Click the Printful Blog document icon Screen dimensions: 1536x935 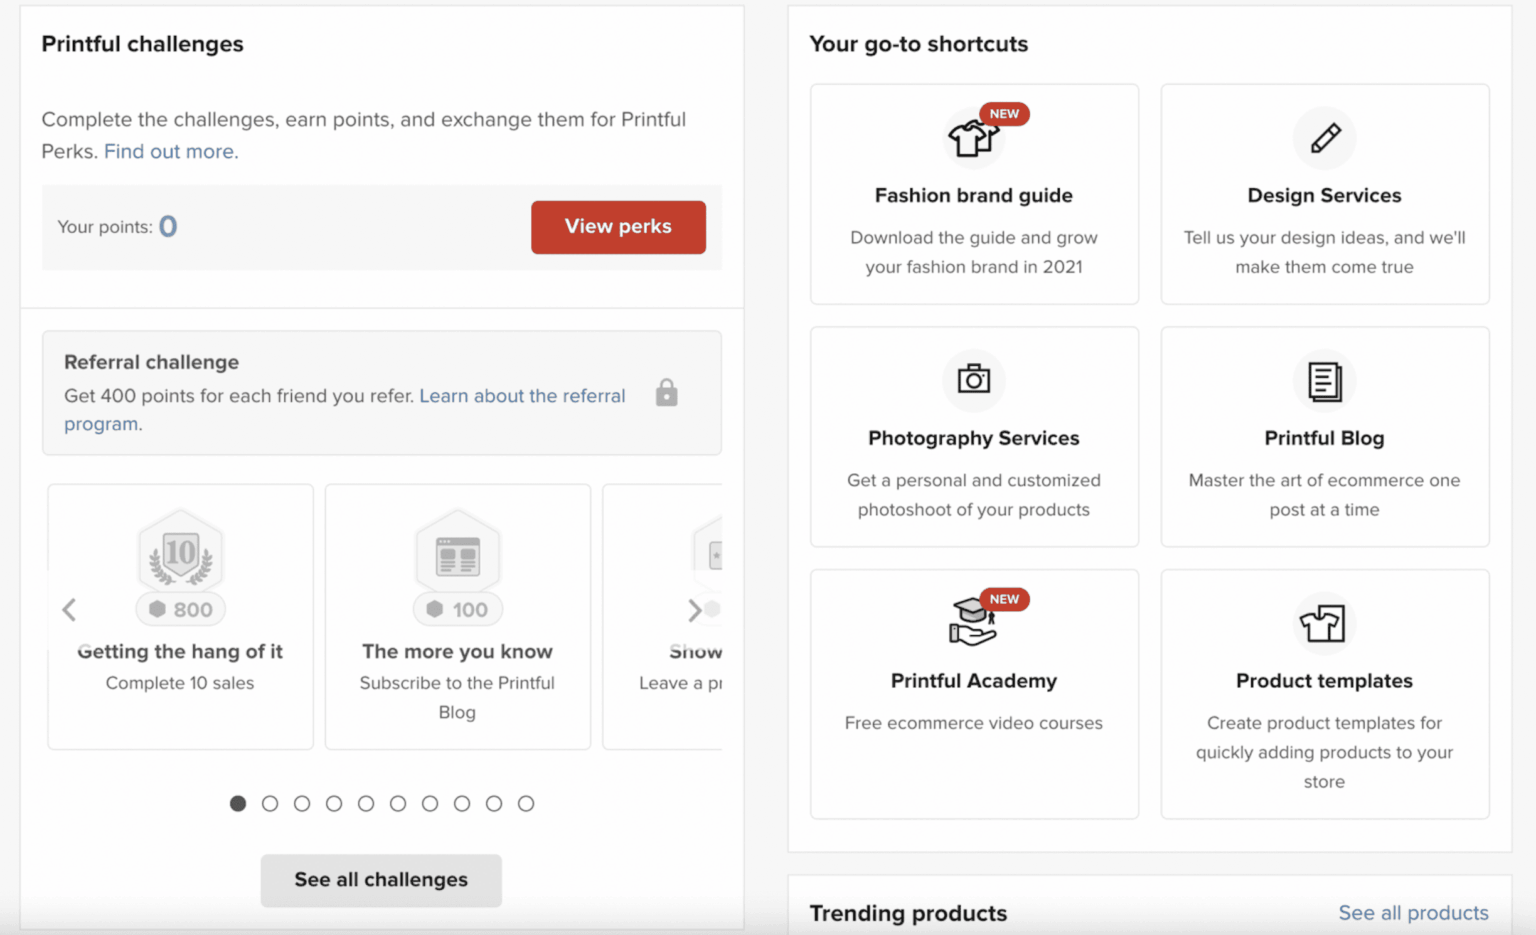1324,381
